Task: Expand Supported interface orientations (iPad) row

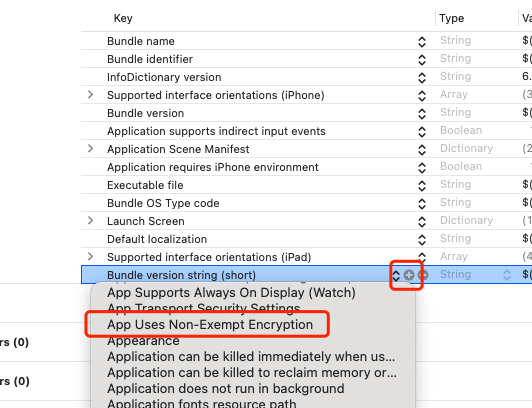Action: [x=90, y=256]
